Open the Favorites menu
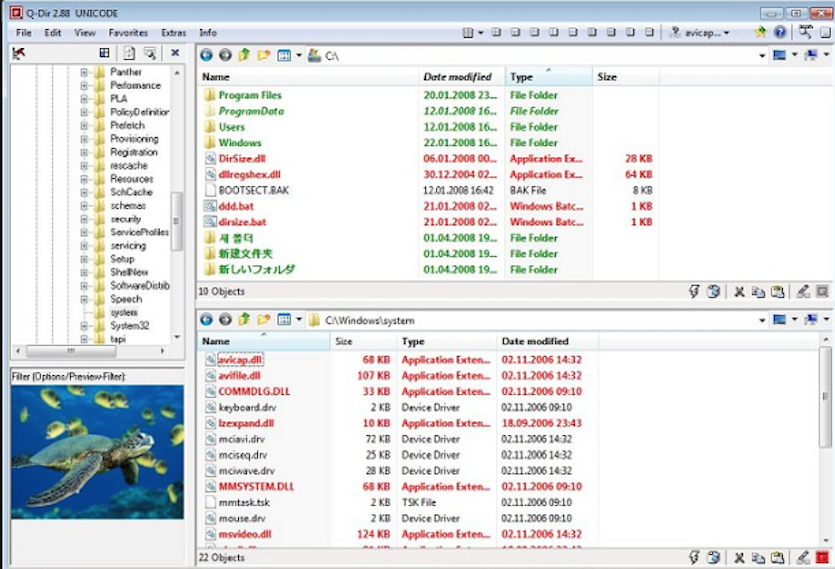 point(128,32)
